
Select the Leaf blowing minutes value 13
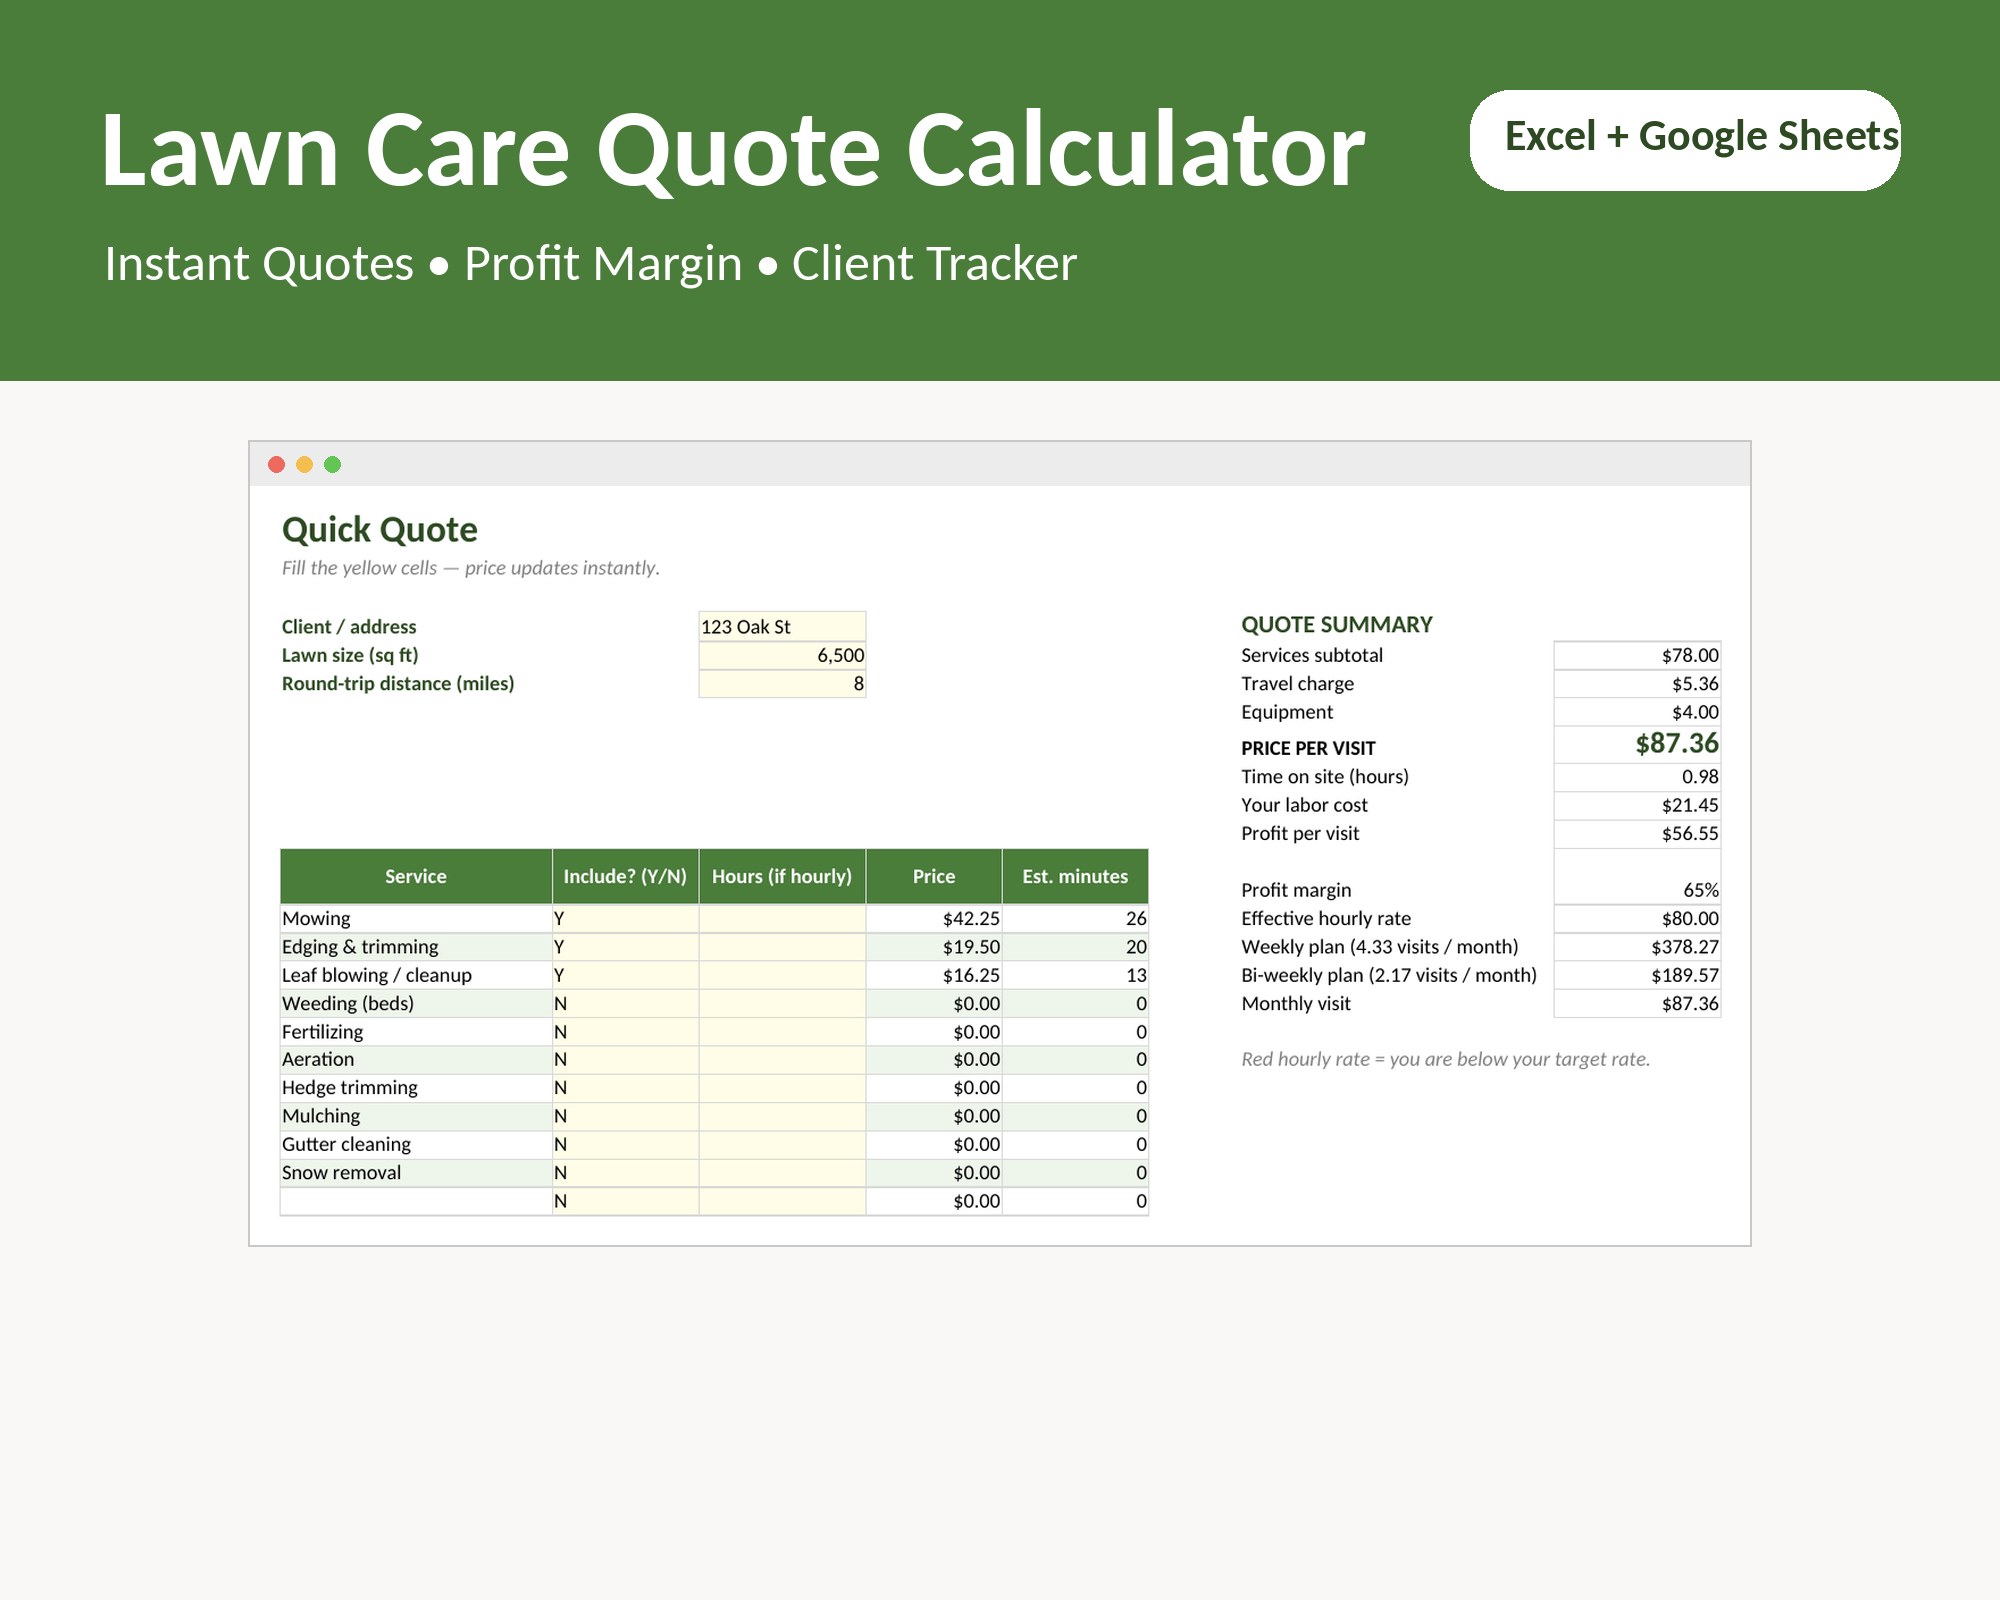coord(1075,975)
